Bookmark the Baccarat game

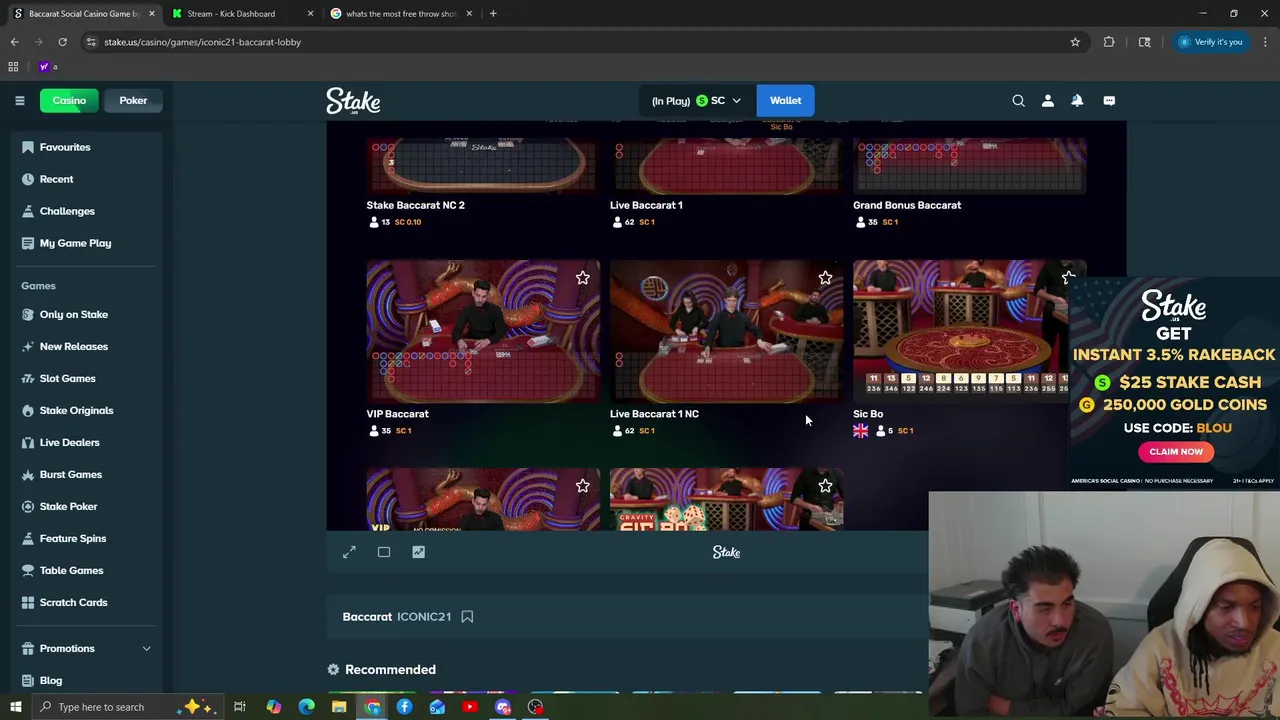click(467, 617)
